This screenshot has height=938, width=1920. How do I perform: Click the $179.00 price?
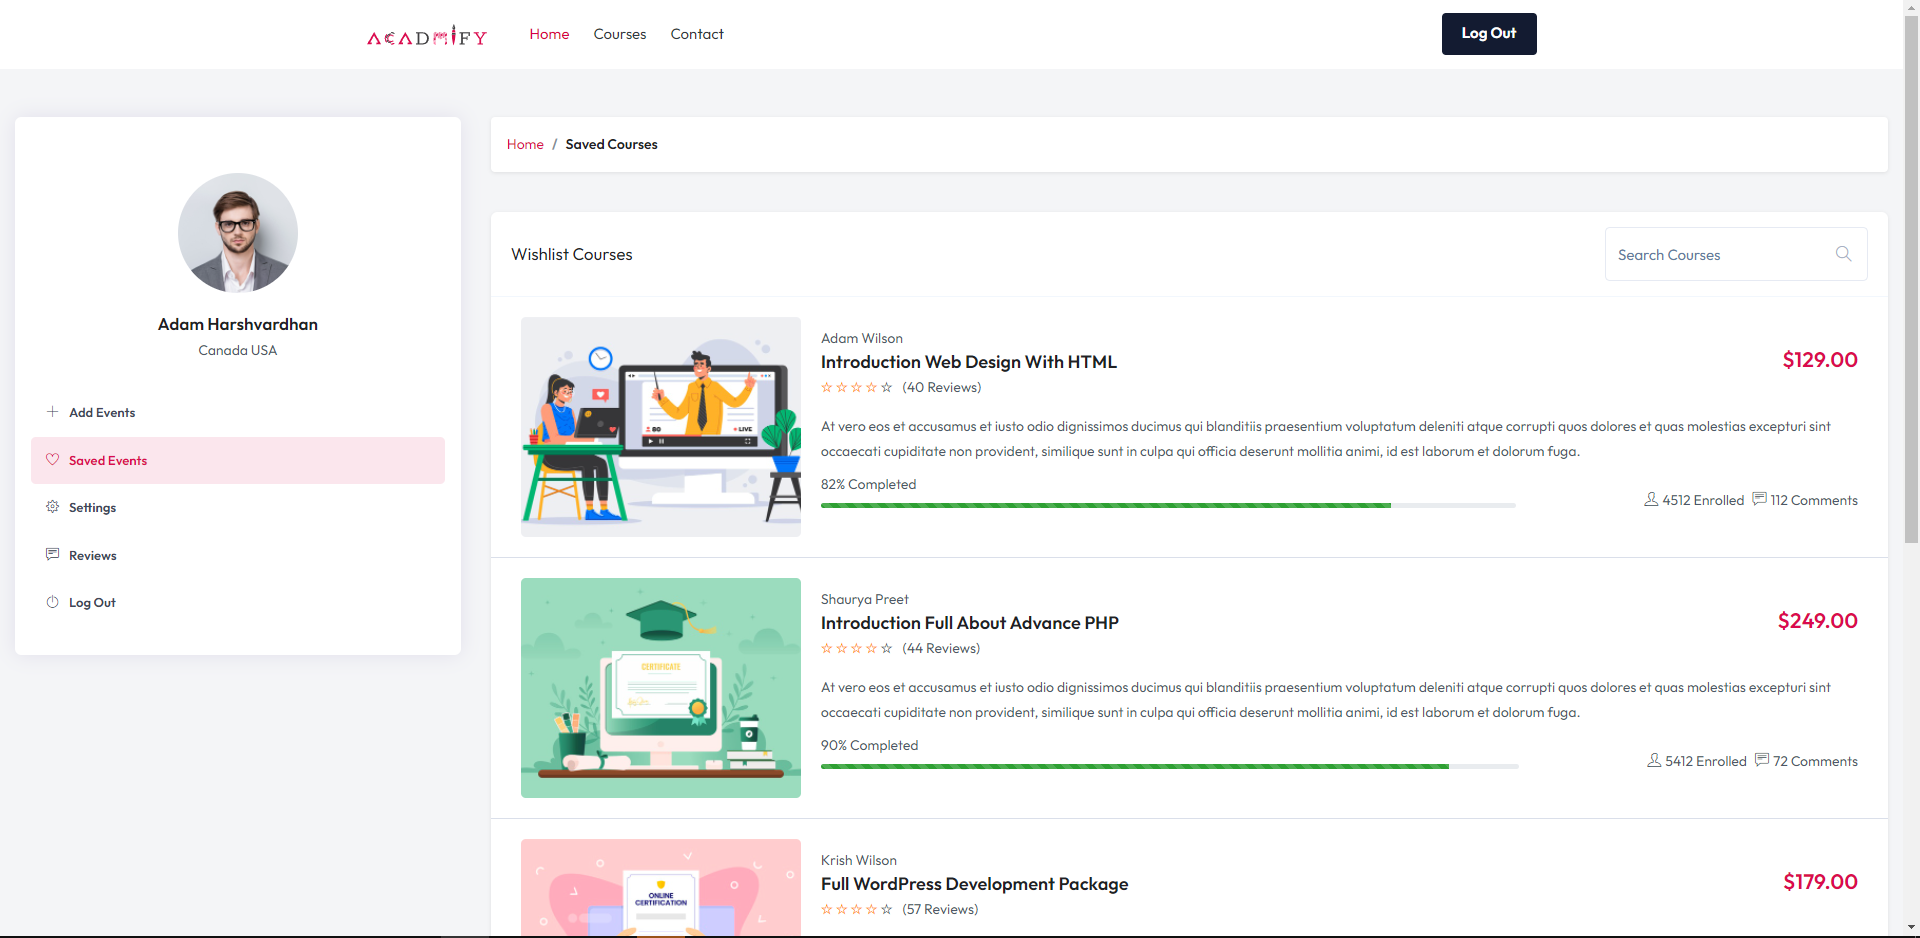[1820, 882]
